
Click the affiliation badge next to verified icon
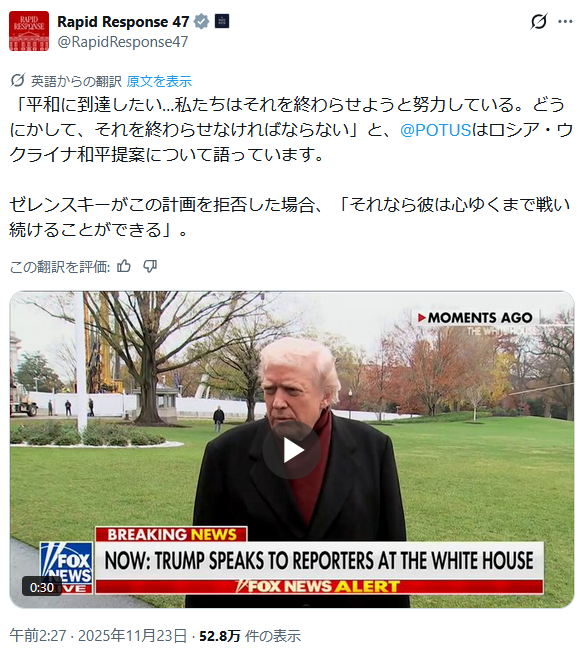(222, 21)
